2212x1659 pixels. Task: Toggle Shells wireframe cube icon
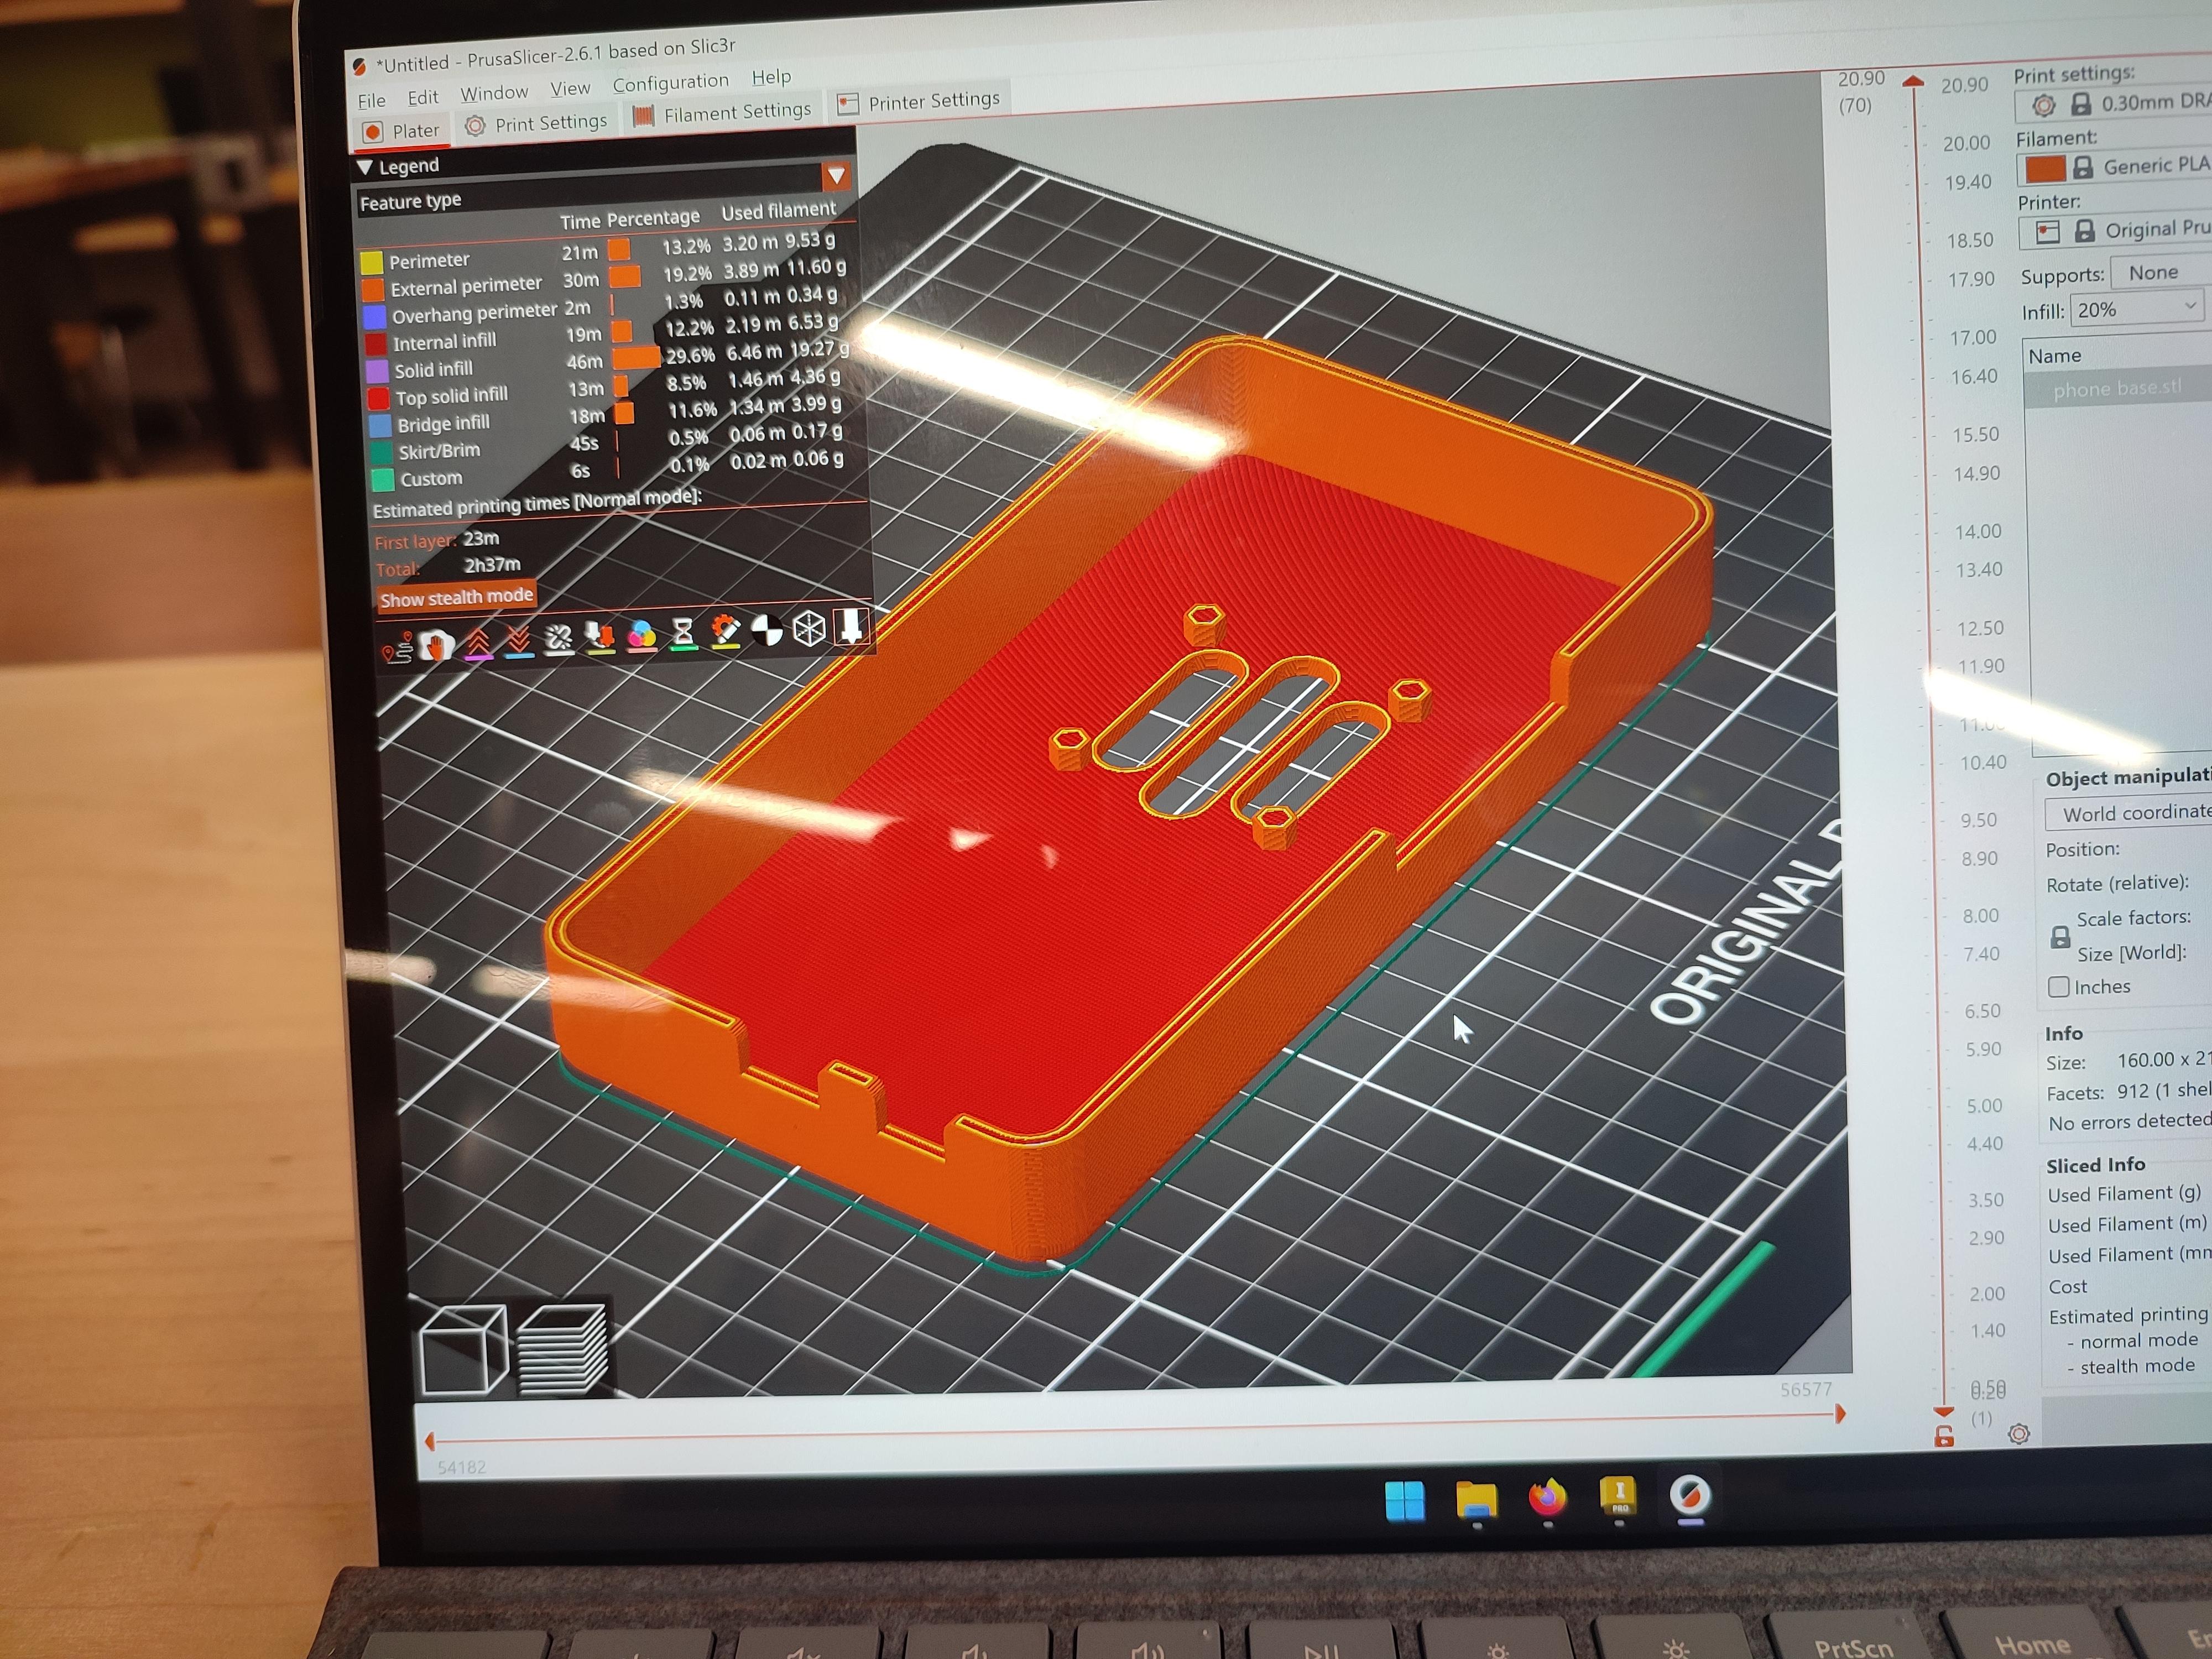(x=809, y=628)
